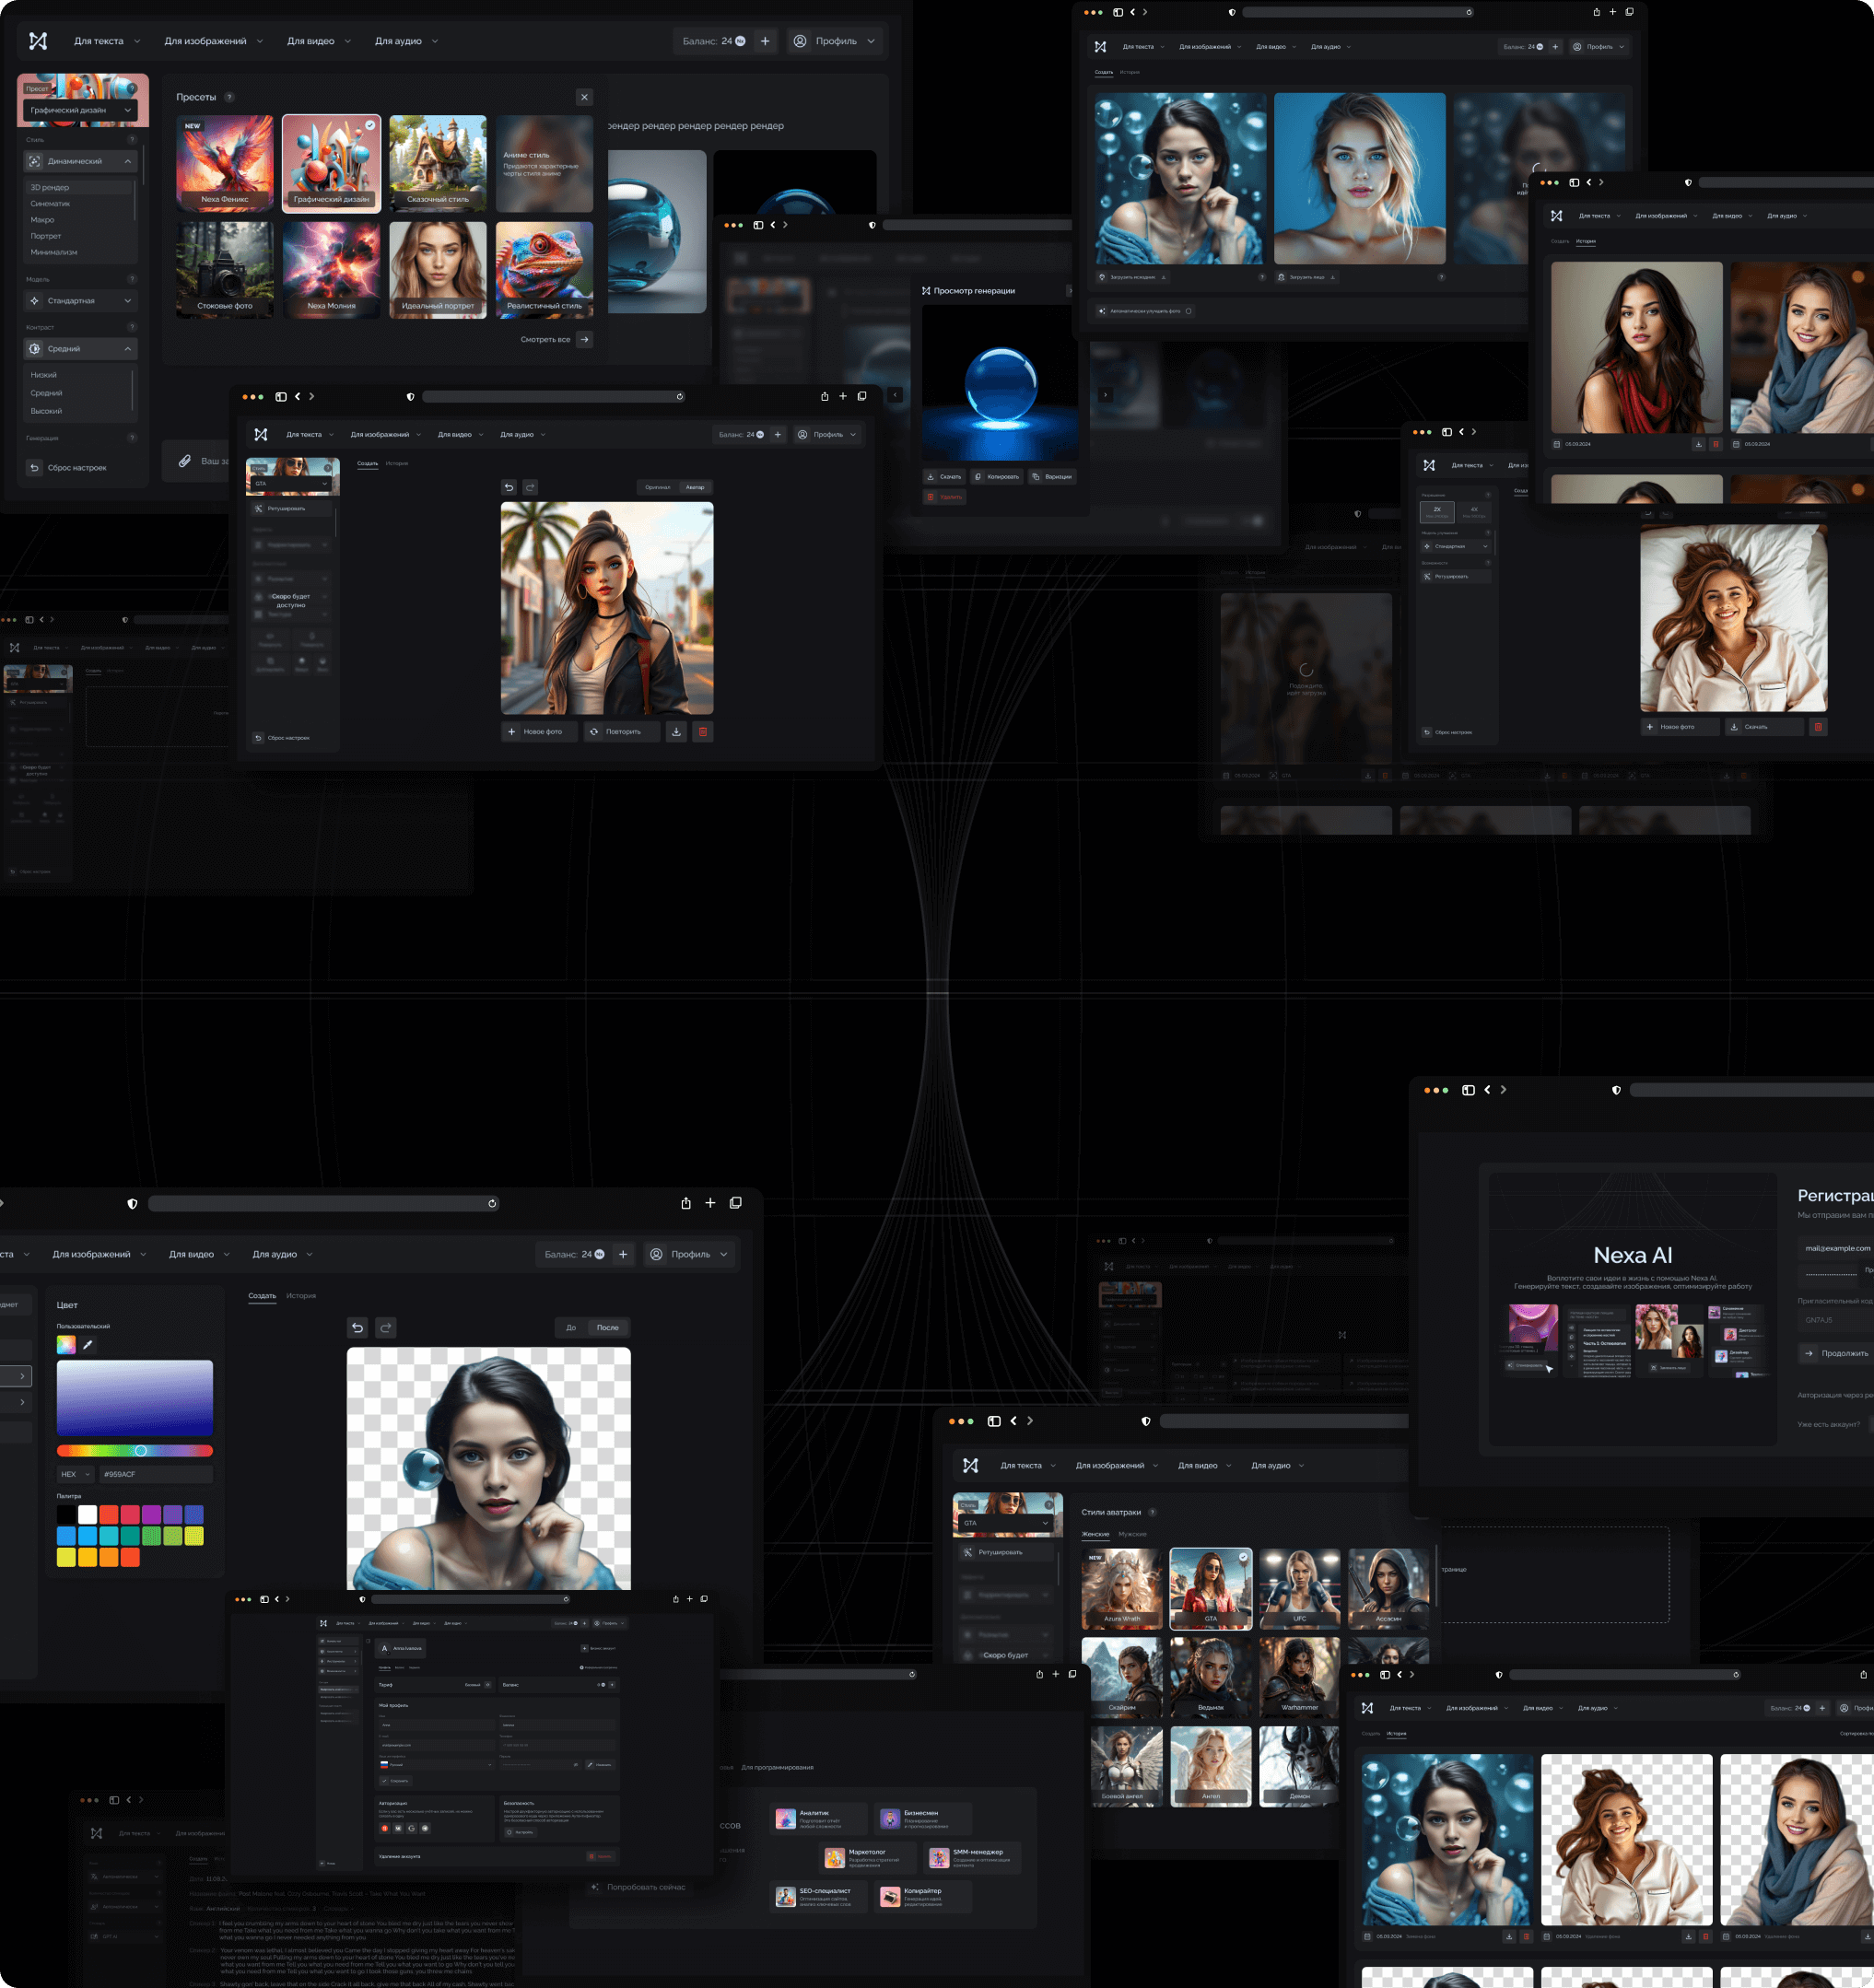Pick a color with the eyedropper icon
The width and height of the screenshot is (1874, 1988).
coord(88,1344)
